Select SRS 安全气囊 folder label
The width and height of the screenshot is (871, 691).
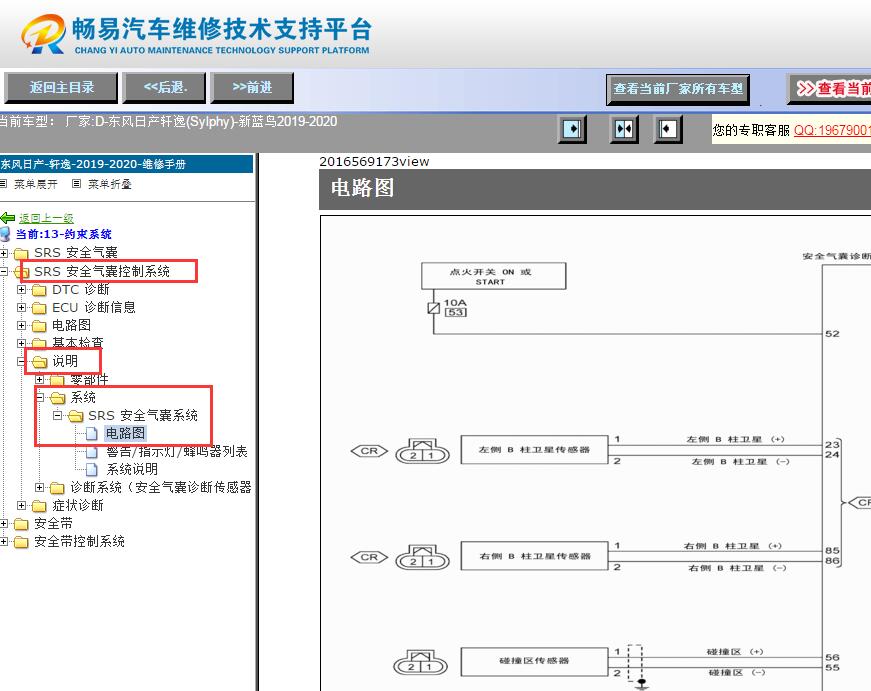(76, 253)
